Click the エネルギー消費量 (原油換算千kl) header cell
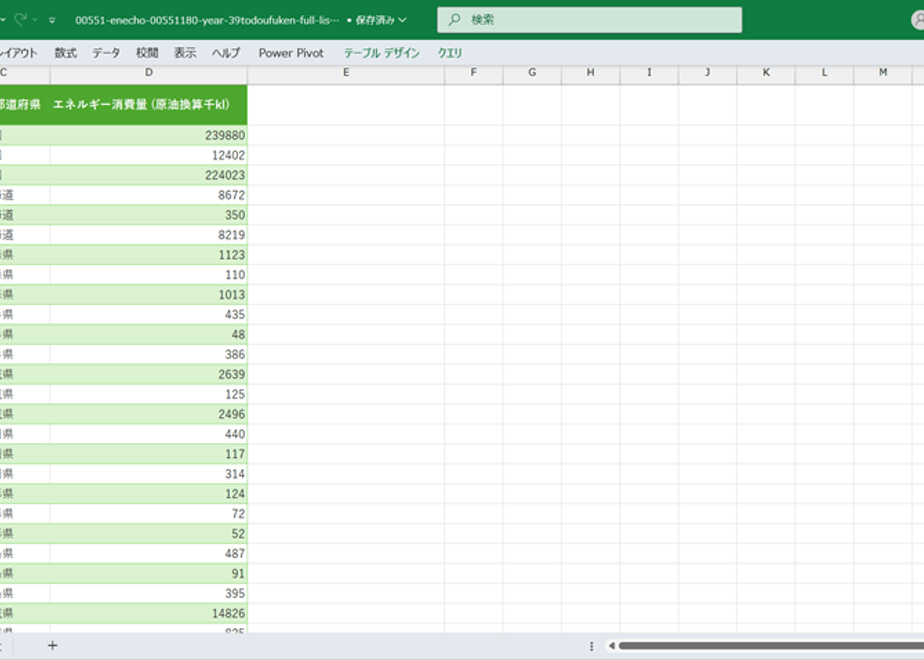 point(148,105)
